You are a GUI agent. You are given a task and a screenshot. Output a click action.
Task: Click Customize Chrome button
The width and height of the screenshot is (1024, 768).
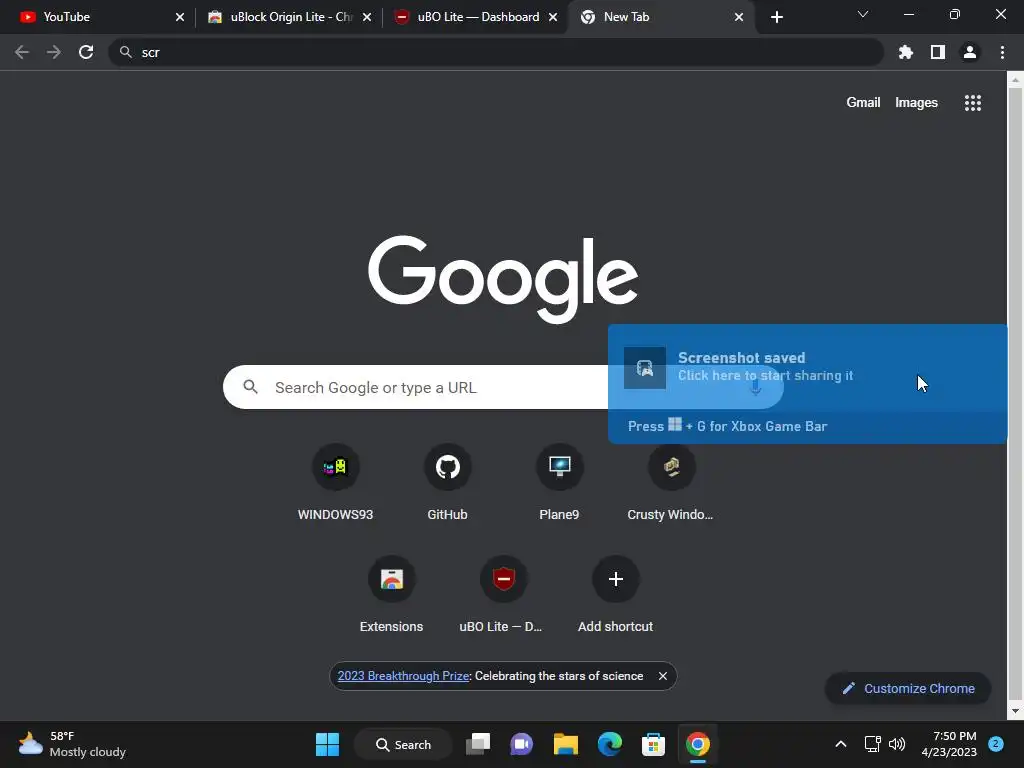click(x=908, y=688)
